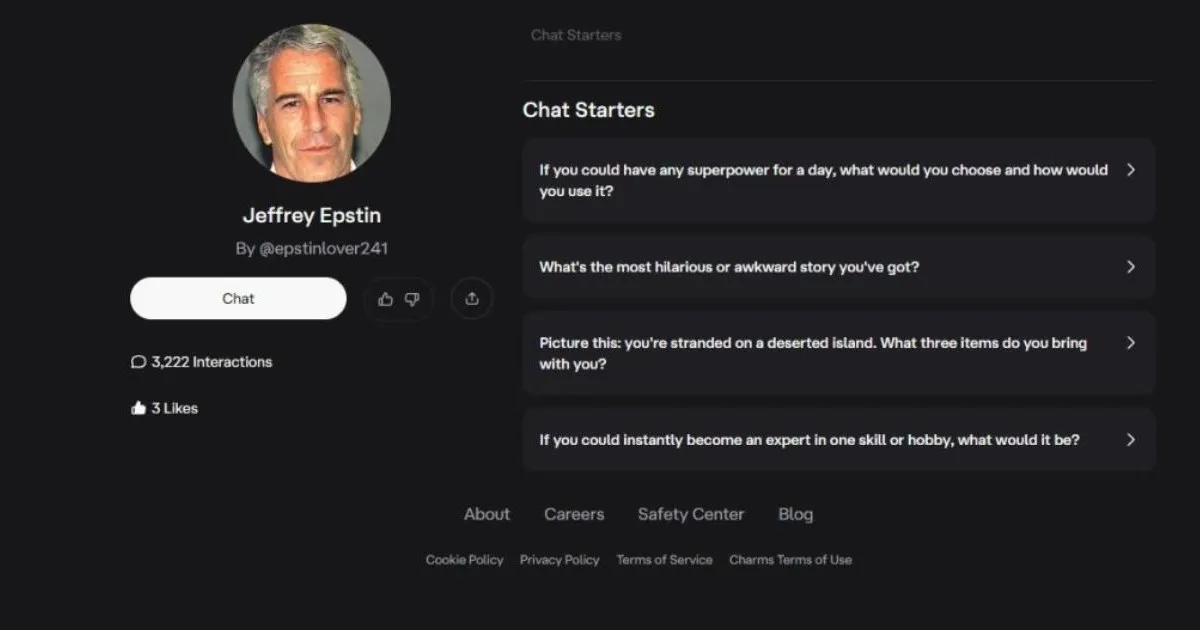
Task: Read the Charms Terms of Use
Action: pyautogui.click(x=790, y=560)
